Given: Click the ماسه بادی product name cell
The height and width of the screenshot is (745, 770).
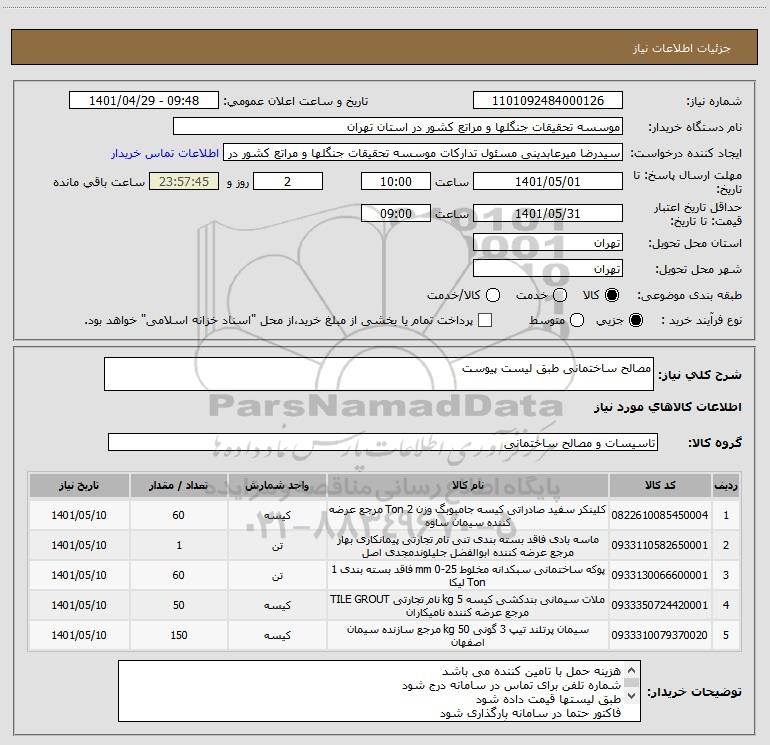Looking at the screenshot, I should (x=468, y=545).
